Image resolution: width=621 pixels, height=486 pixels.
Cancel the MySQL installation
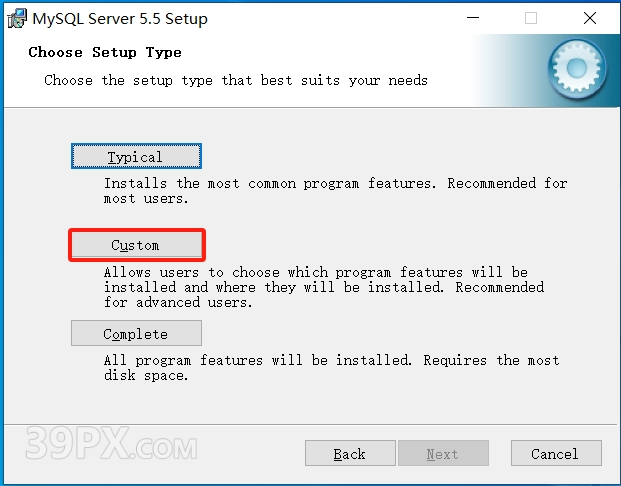[554, 454]
